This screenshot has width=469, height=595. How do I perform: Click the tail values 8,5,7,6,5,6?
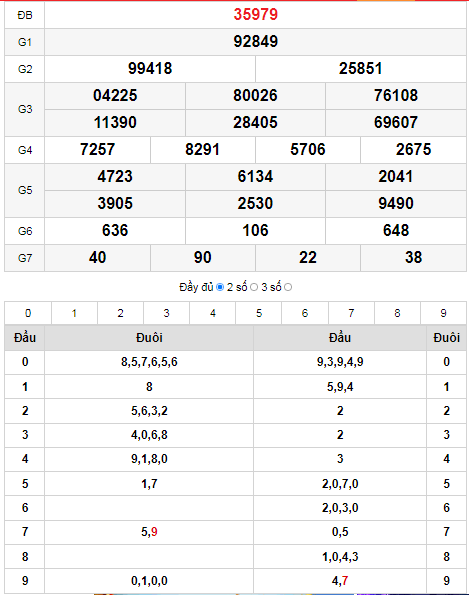[x=149, y=362]
